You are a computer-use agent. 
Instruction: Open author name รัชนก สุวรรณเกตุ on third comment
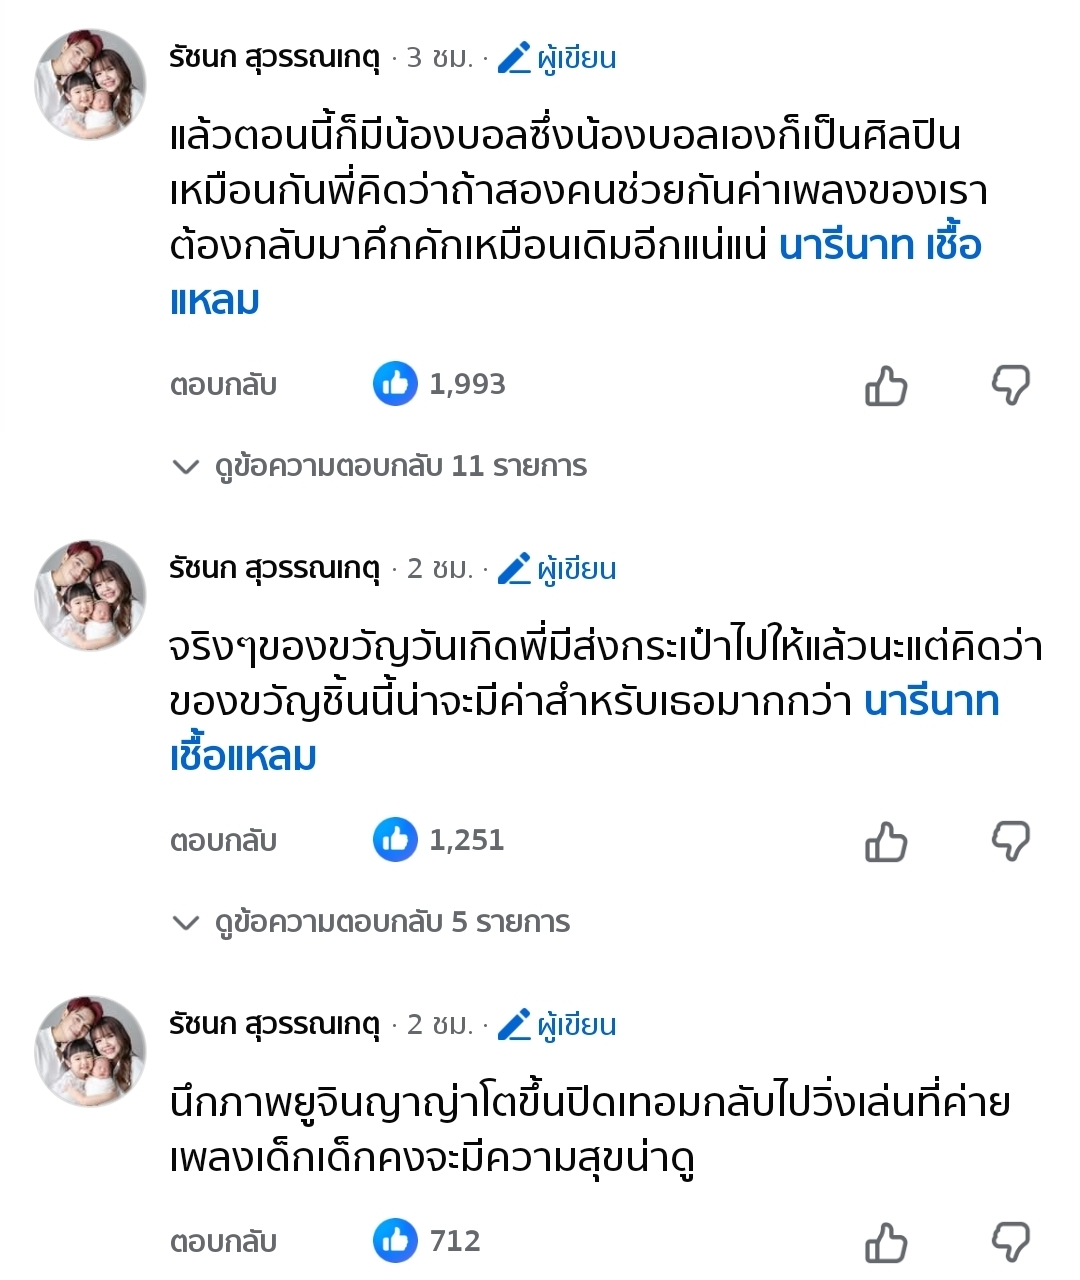[275, 1025]
